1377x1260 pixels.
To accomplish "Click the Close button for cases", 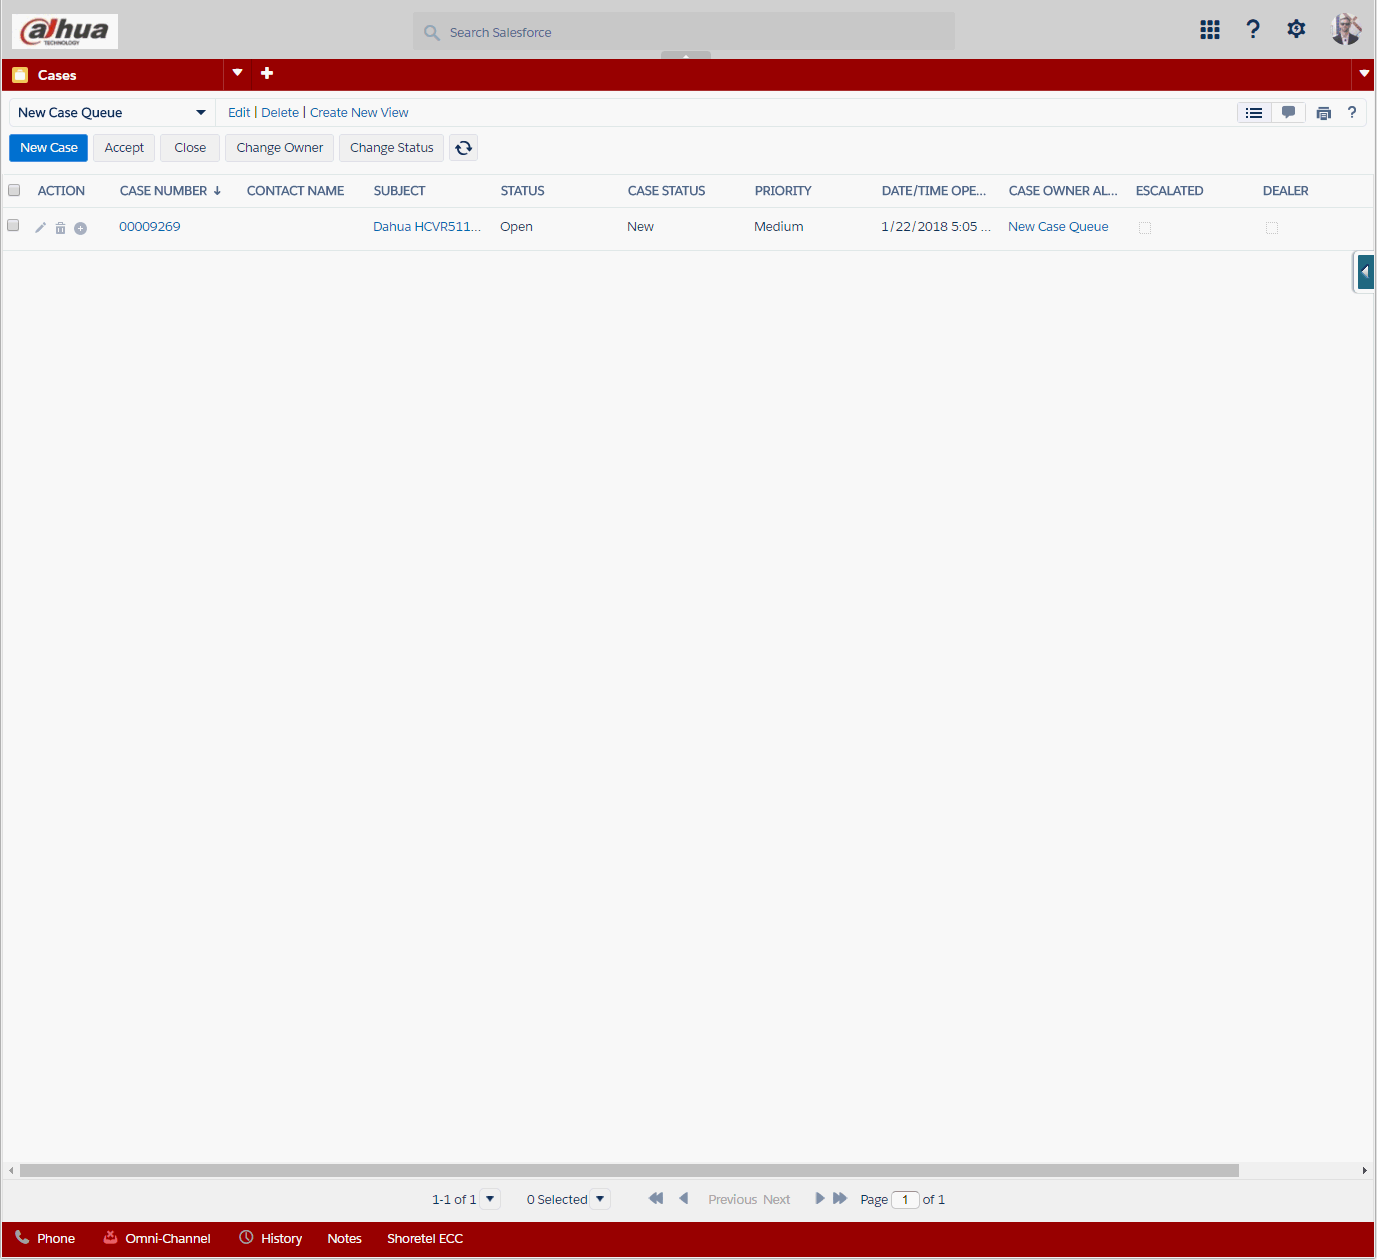I will [190, 148].
